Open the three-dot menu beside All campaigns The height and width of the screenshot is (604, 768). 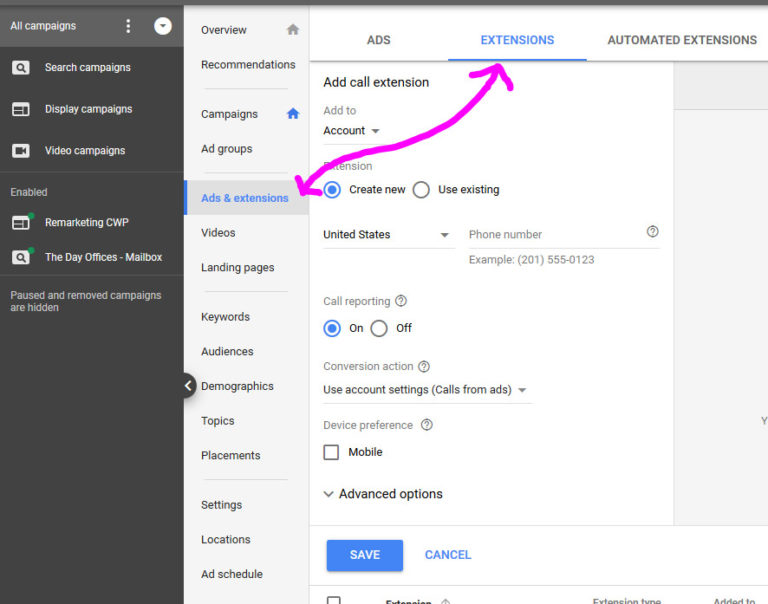128,26
